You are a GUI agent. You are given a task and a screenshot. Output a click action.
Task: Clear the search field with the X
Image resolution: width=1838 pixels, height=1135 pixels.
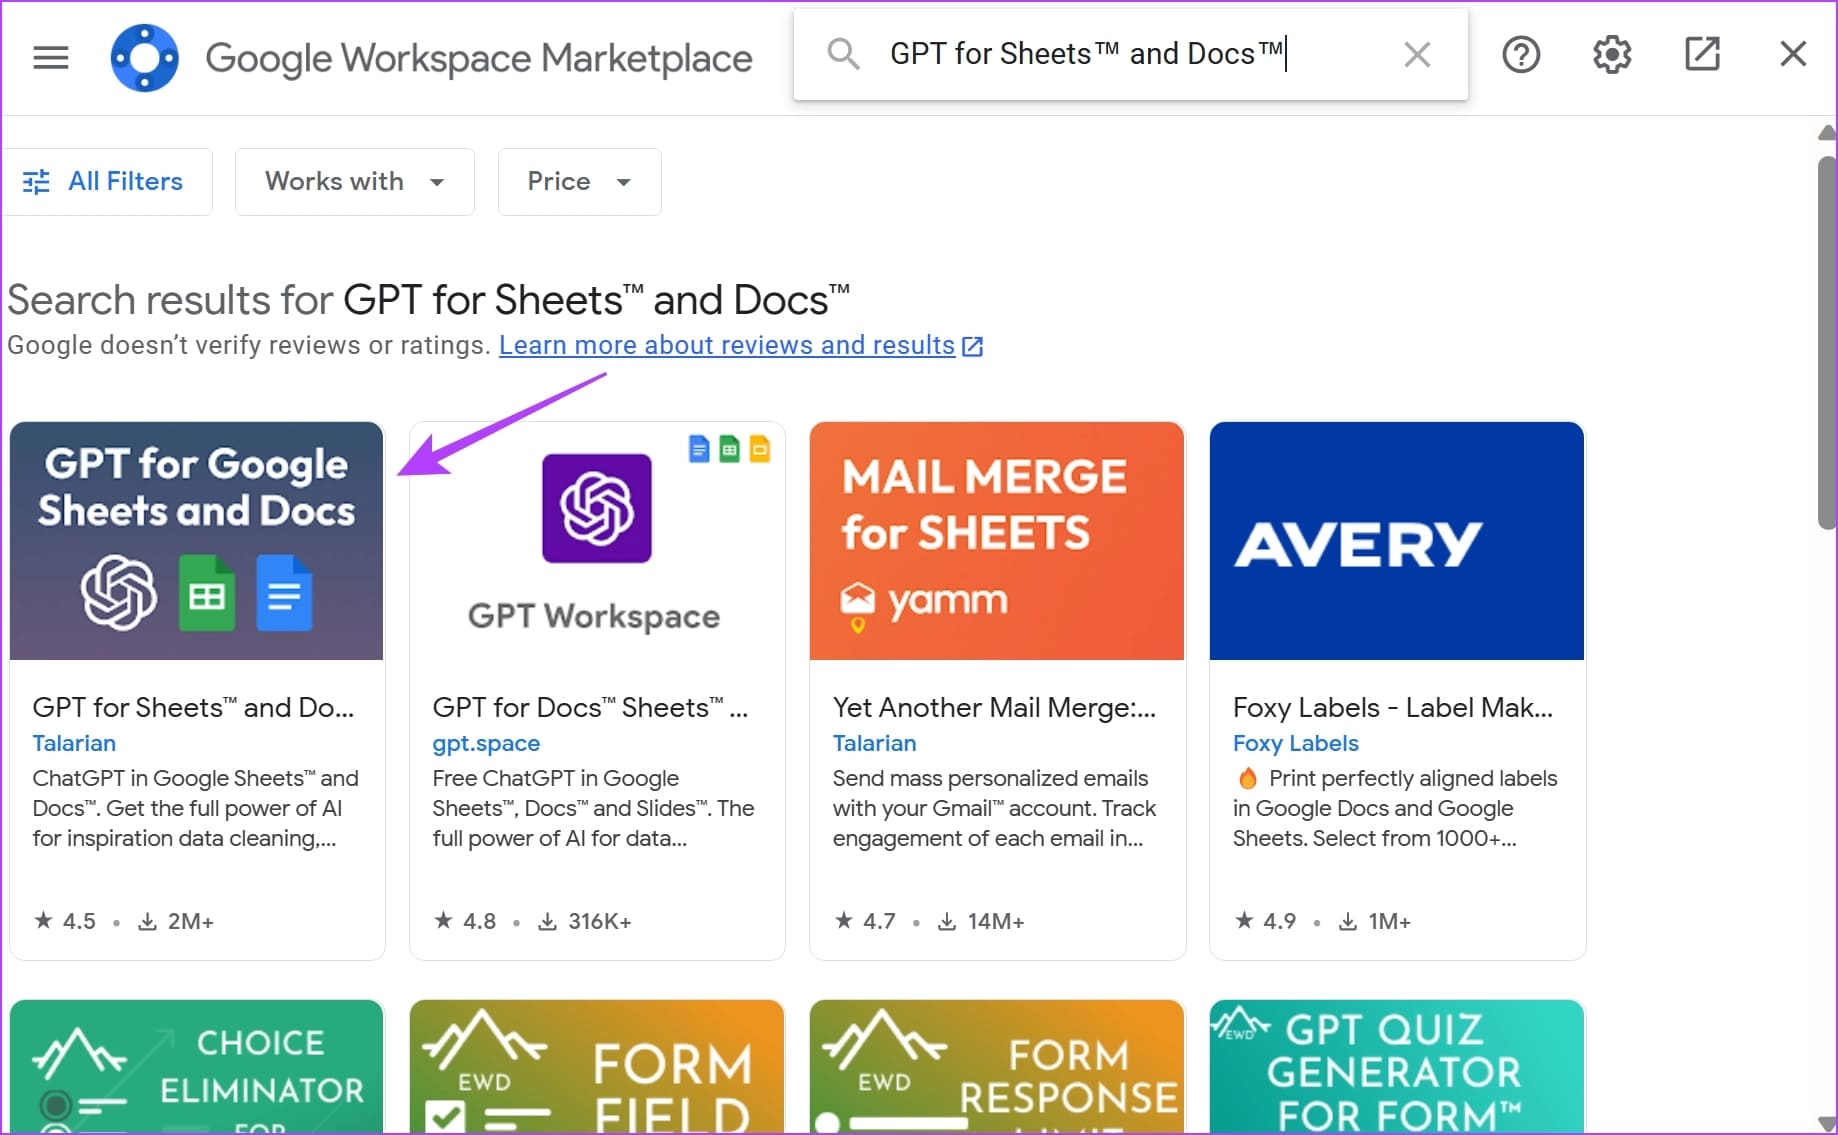[1417, 54]
